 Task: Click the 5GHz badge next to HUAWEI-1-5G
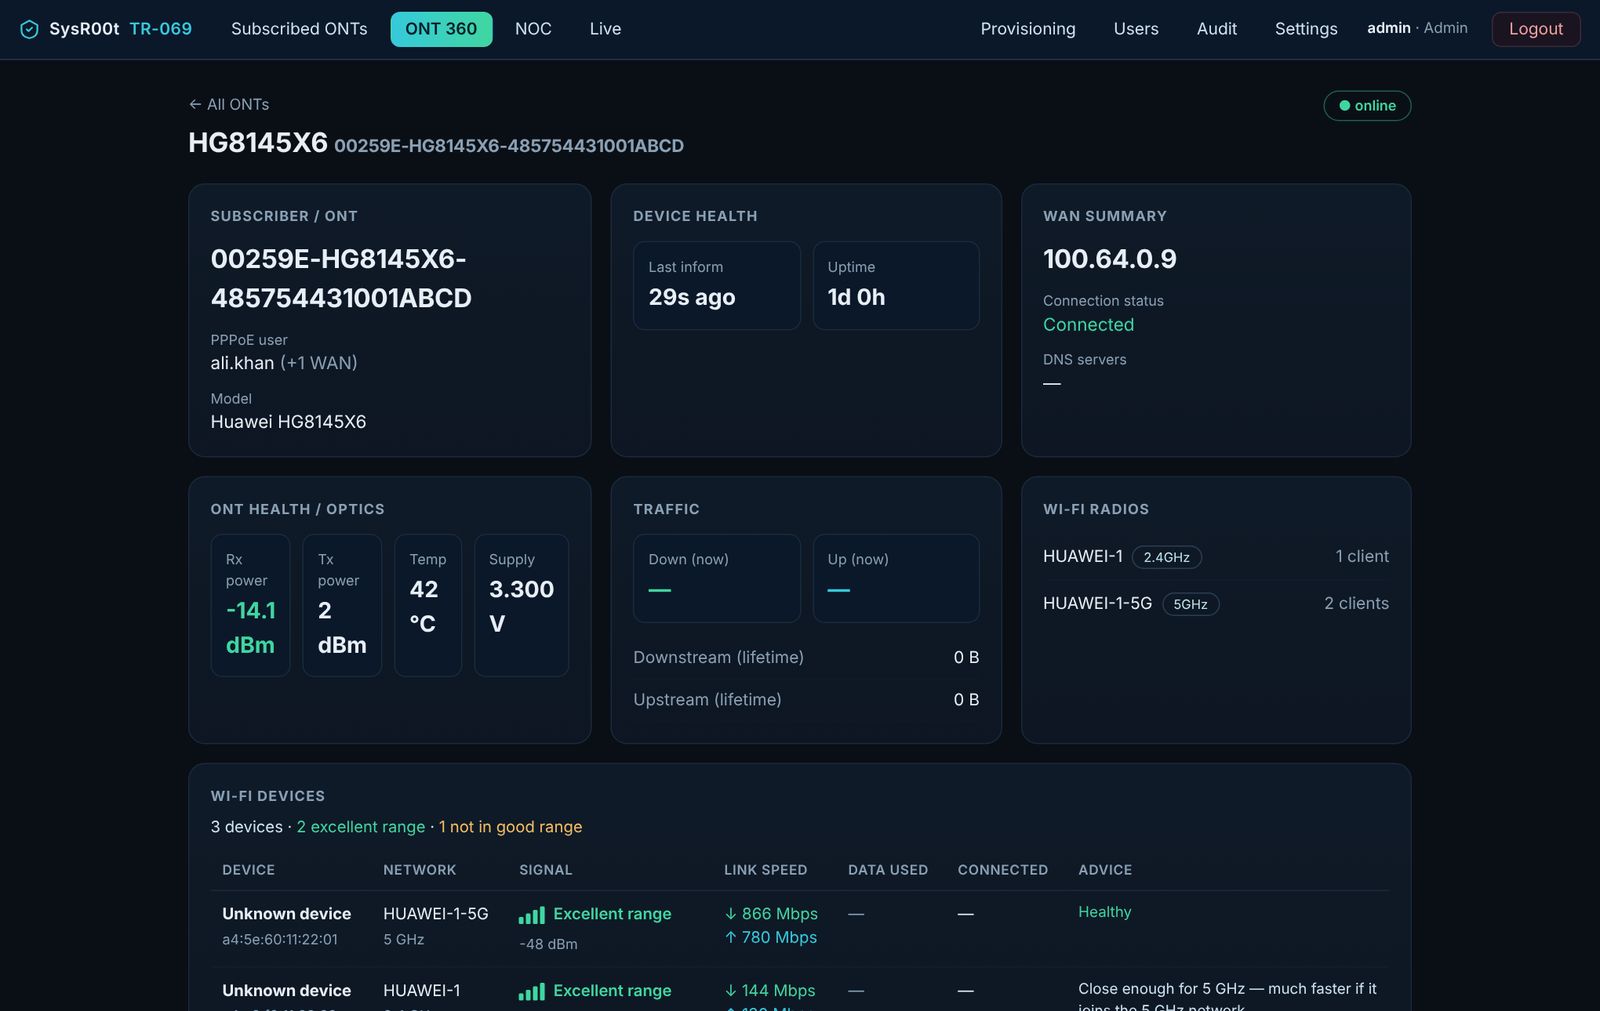pyautogui.click(x=1190, y=604)
